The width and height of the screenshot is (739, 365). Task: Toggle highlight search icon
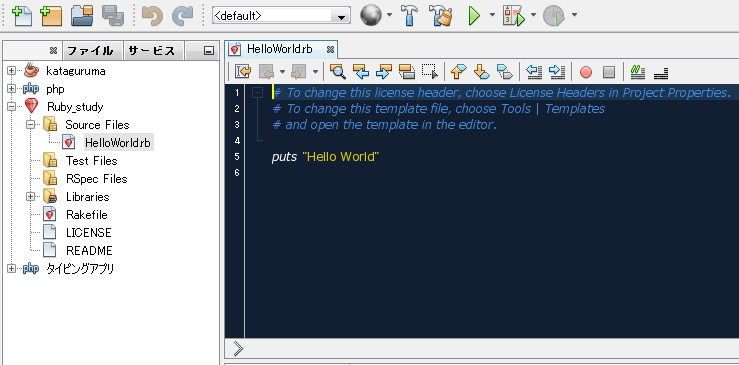pos(407,72)
